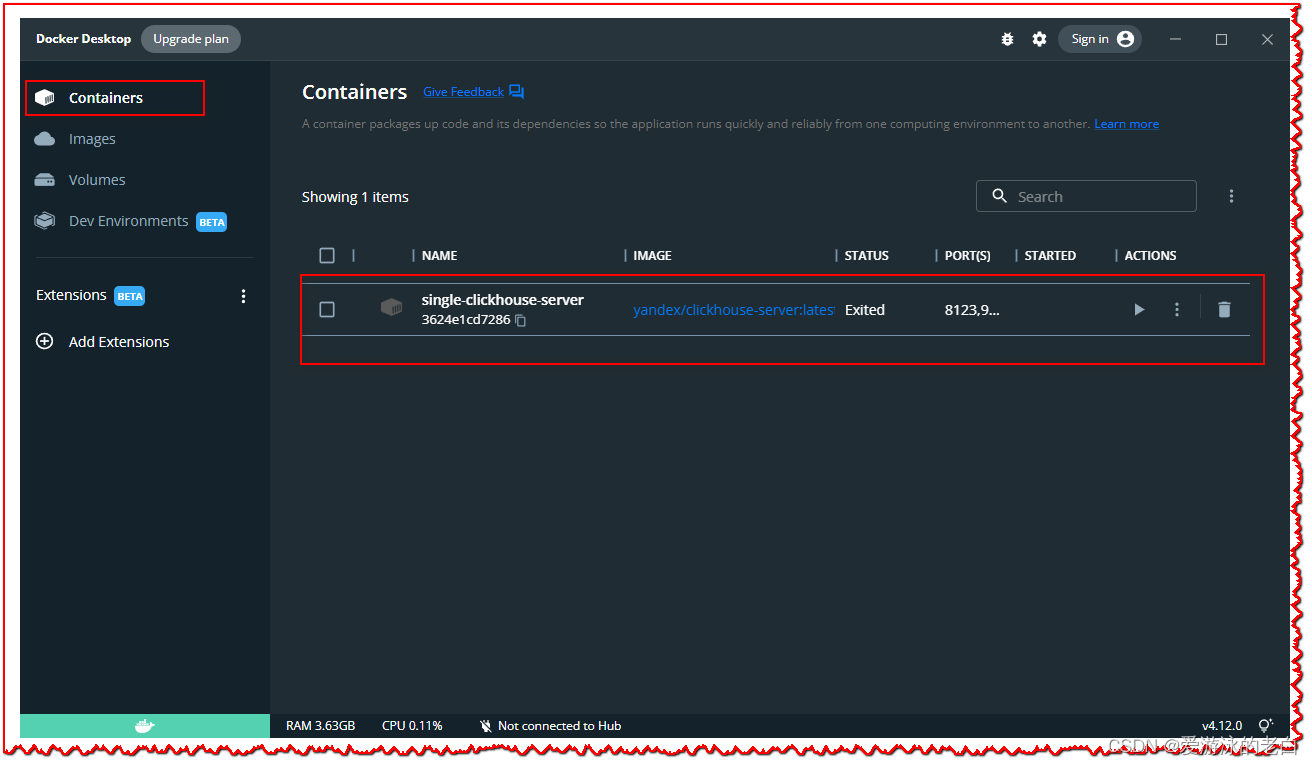Click the Exited status cell
1312x765 pixels.
pos(864,310)
